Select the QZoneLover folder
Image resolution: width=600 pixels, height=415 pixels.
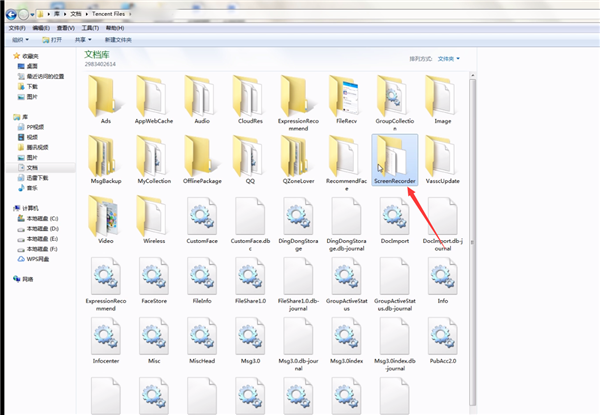tap(298, 160)
